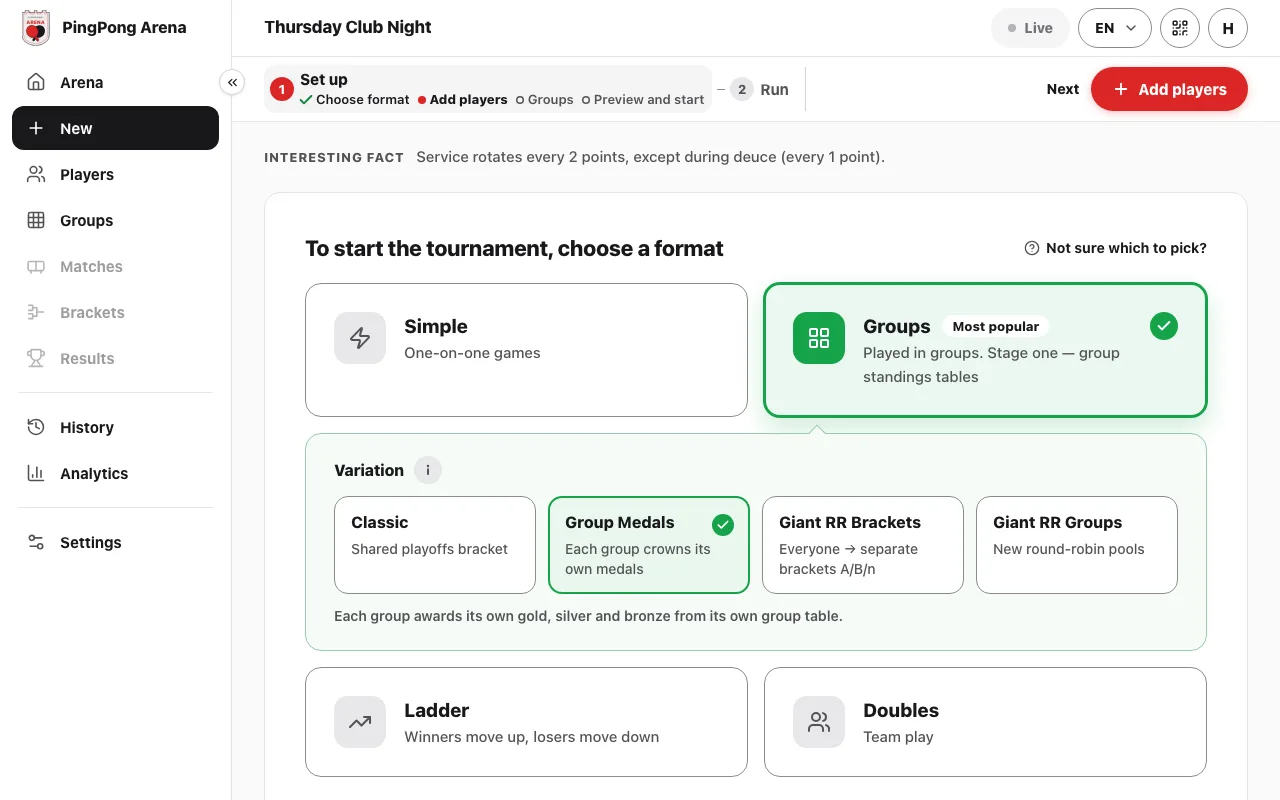Open Brackets in the sidebar
1280x800 pixels.
115,312
